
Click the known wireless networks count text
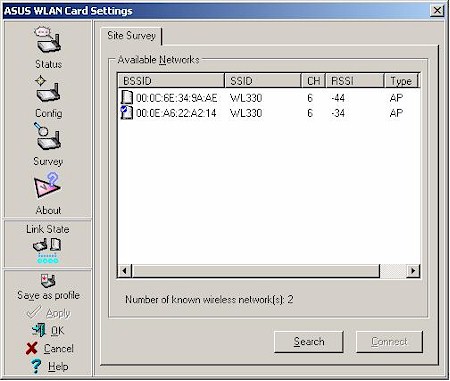coord(209,299)
